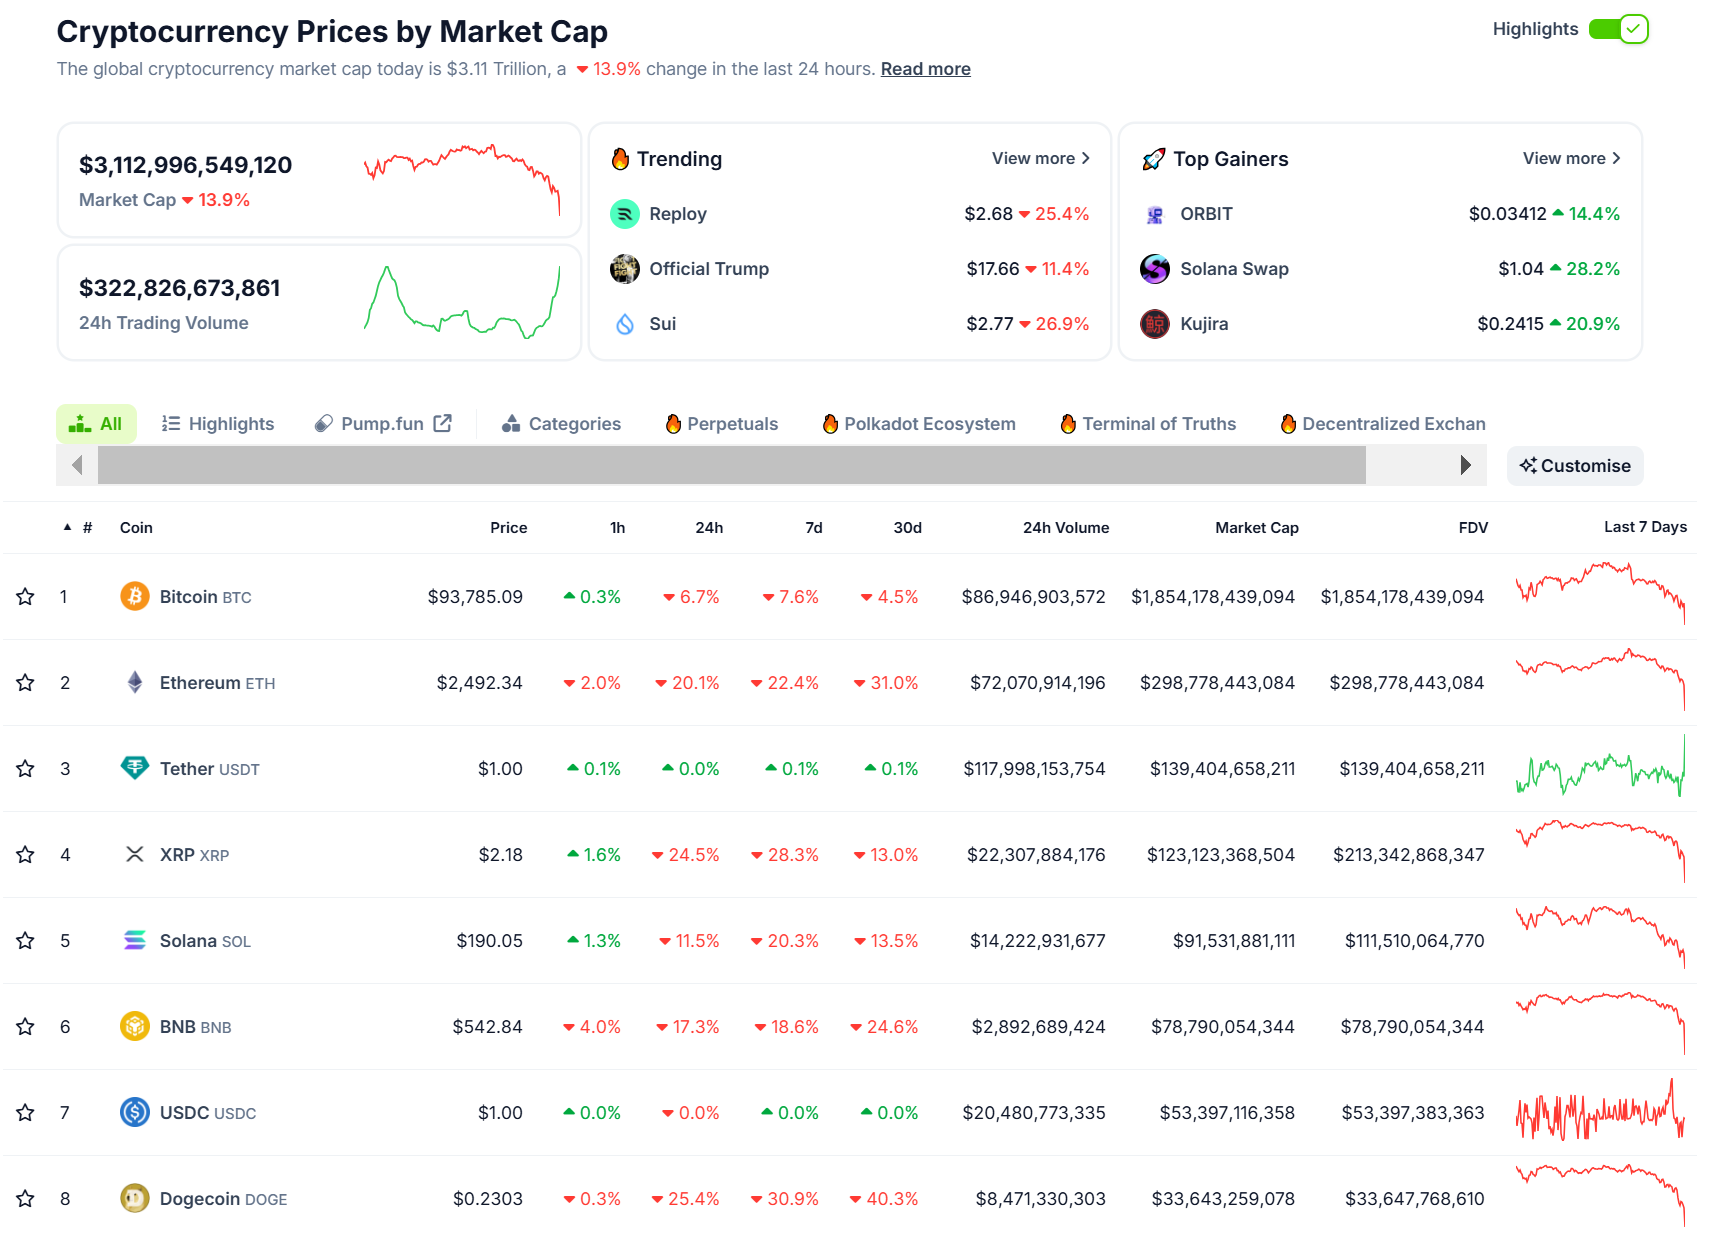Open the Kujira gainer link
Viewport: 1711px width, 1235px height.
pos(1204,324)
